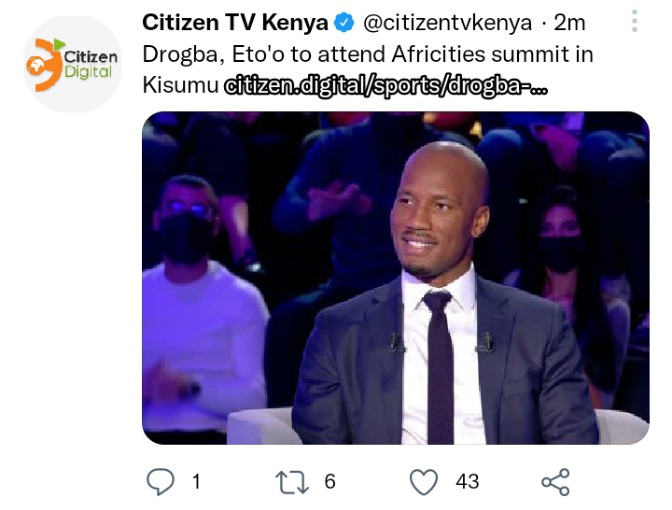The width and height of the screenshot is (672, 510).
Task: Open the photo of the man in suit
Action: click(396, 278)
